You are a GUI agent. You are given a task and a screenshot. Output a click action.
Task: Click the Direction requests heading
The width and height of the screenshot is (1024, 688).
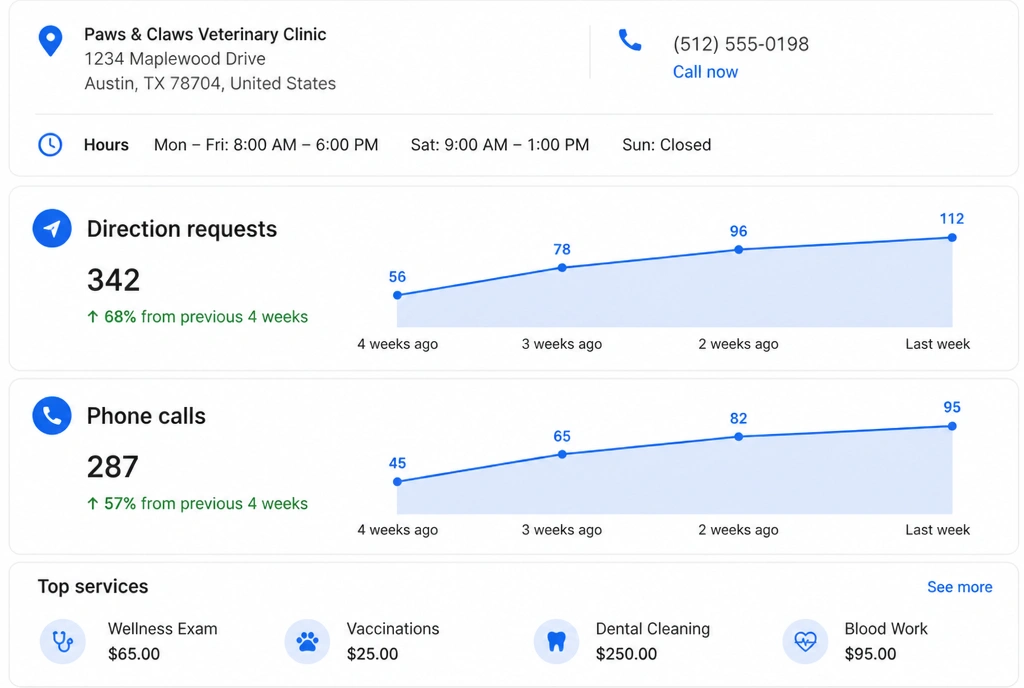pyautogui.click(x=182, y=229)
